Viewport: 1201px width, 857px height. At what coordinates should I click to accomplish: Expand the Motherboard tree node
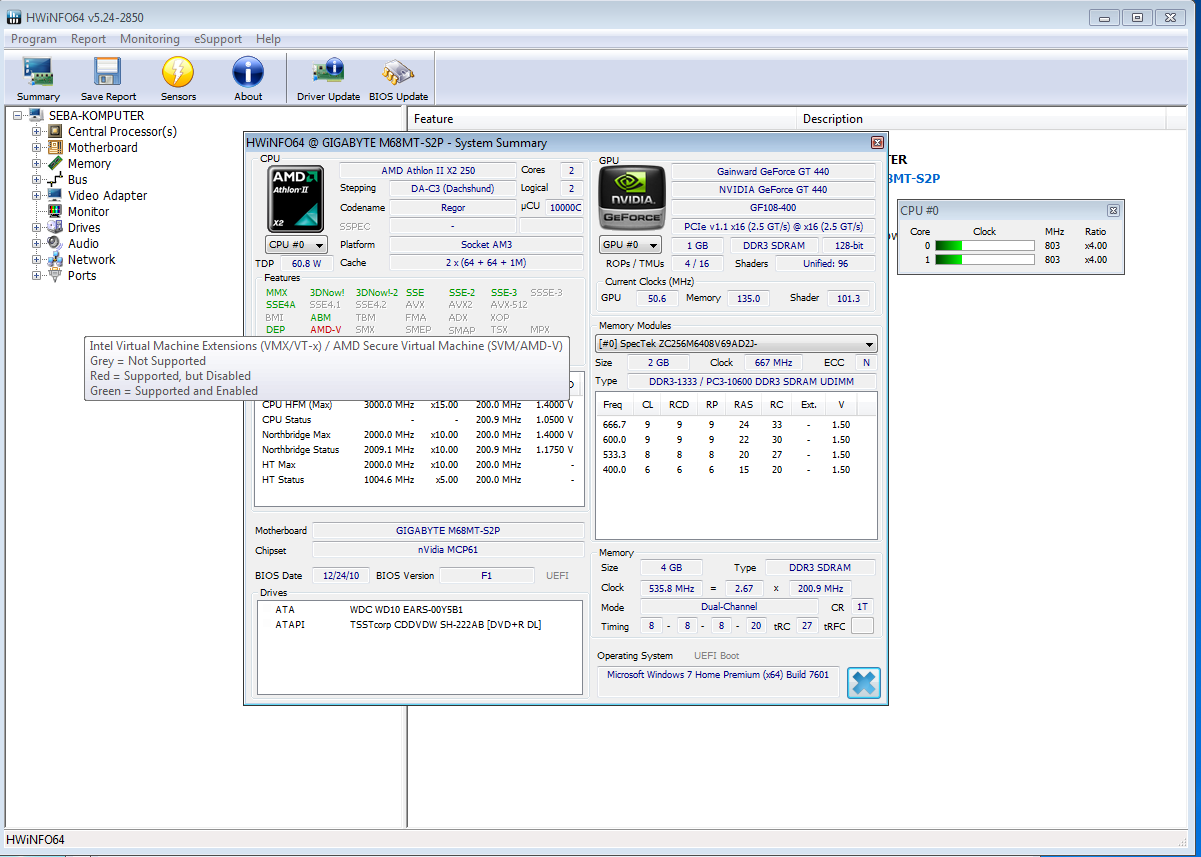click(36, 148)
